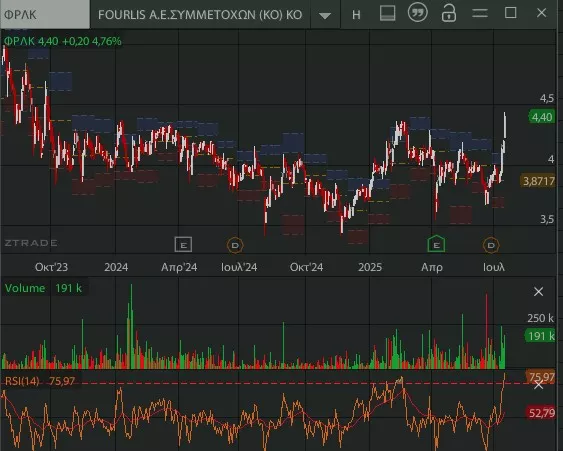
Task: Open the quote bubble comments icon
Action: pos(418,13)
